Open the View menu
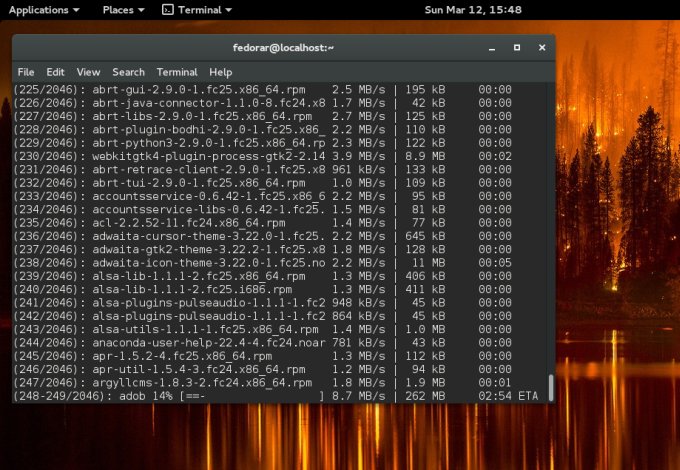The height and width of the screenshot is (470, 680). click(x=88, y=72)
